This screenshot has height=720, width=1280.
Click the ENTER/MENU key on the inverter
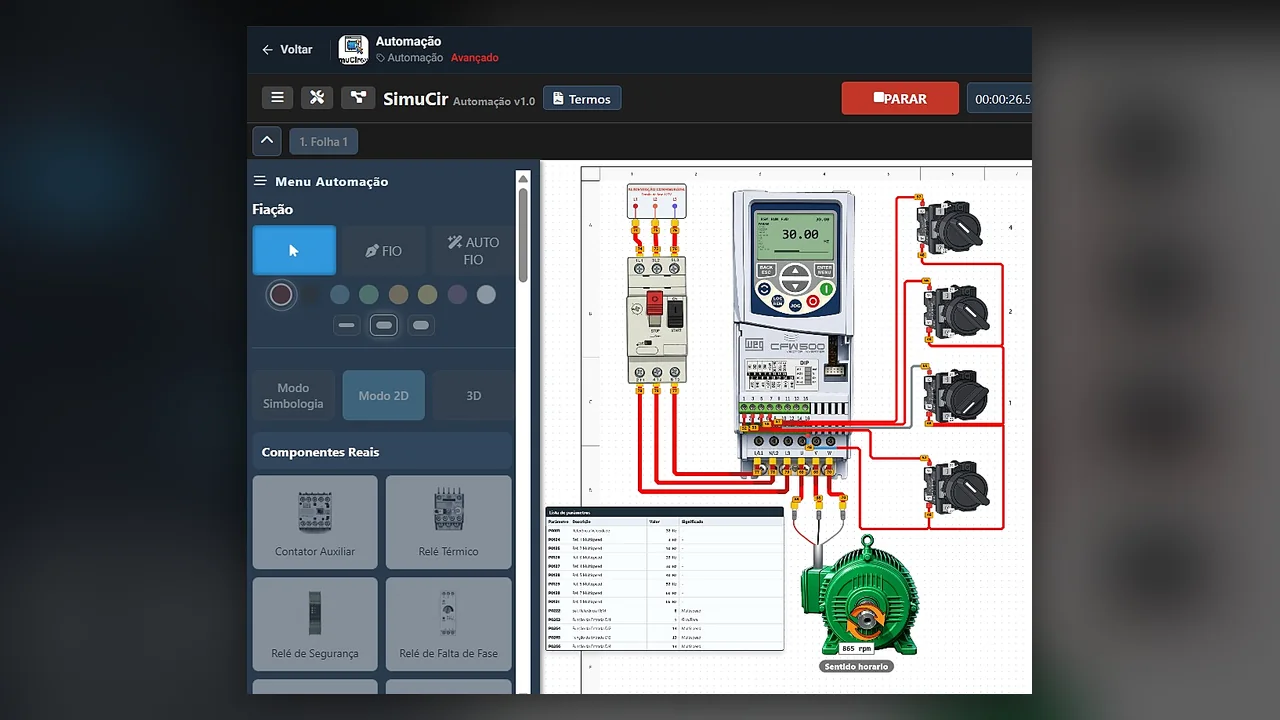[x=824, y=269]
